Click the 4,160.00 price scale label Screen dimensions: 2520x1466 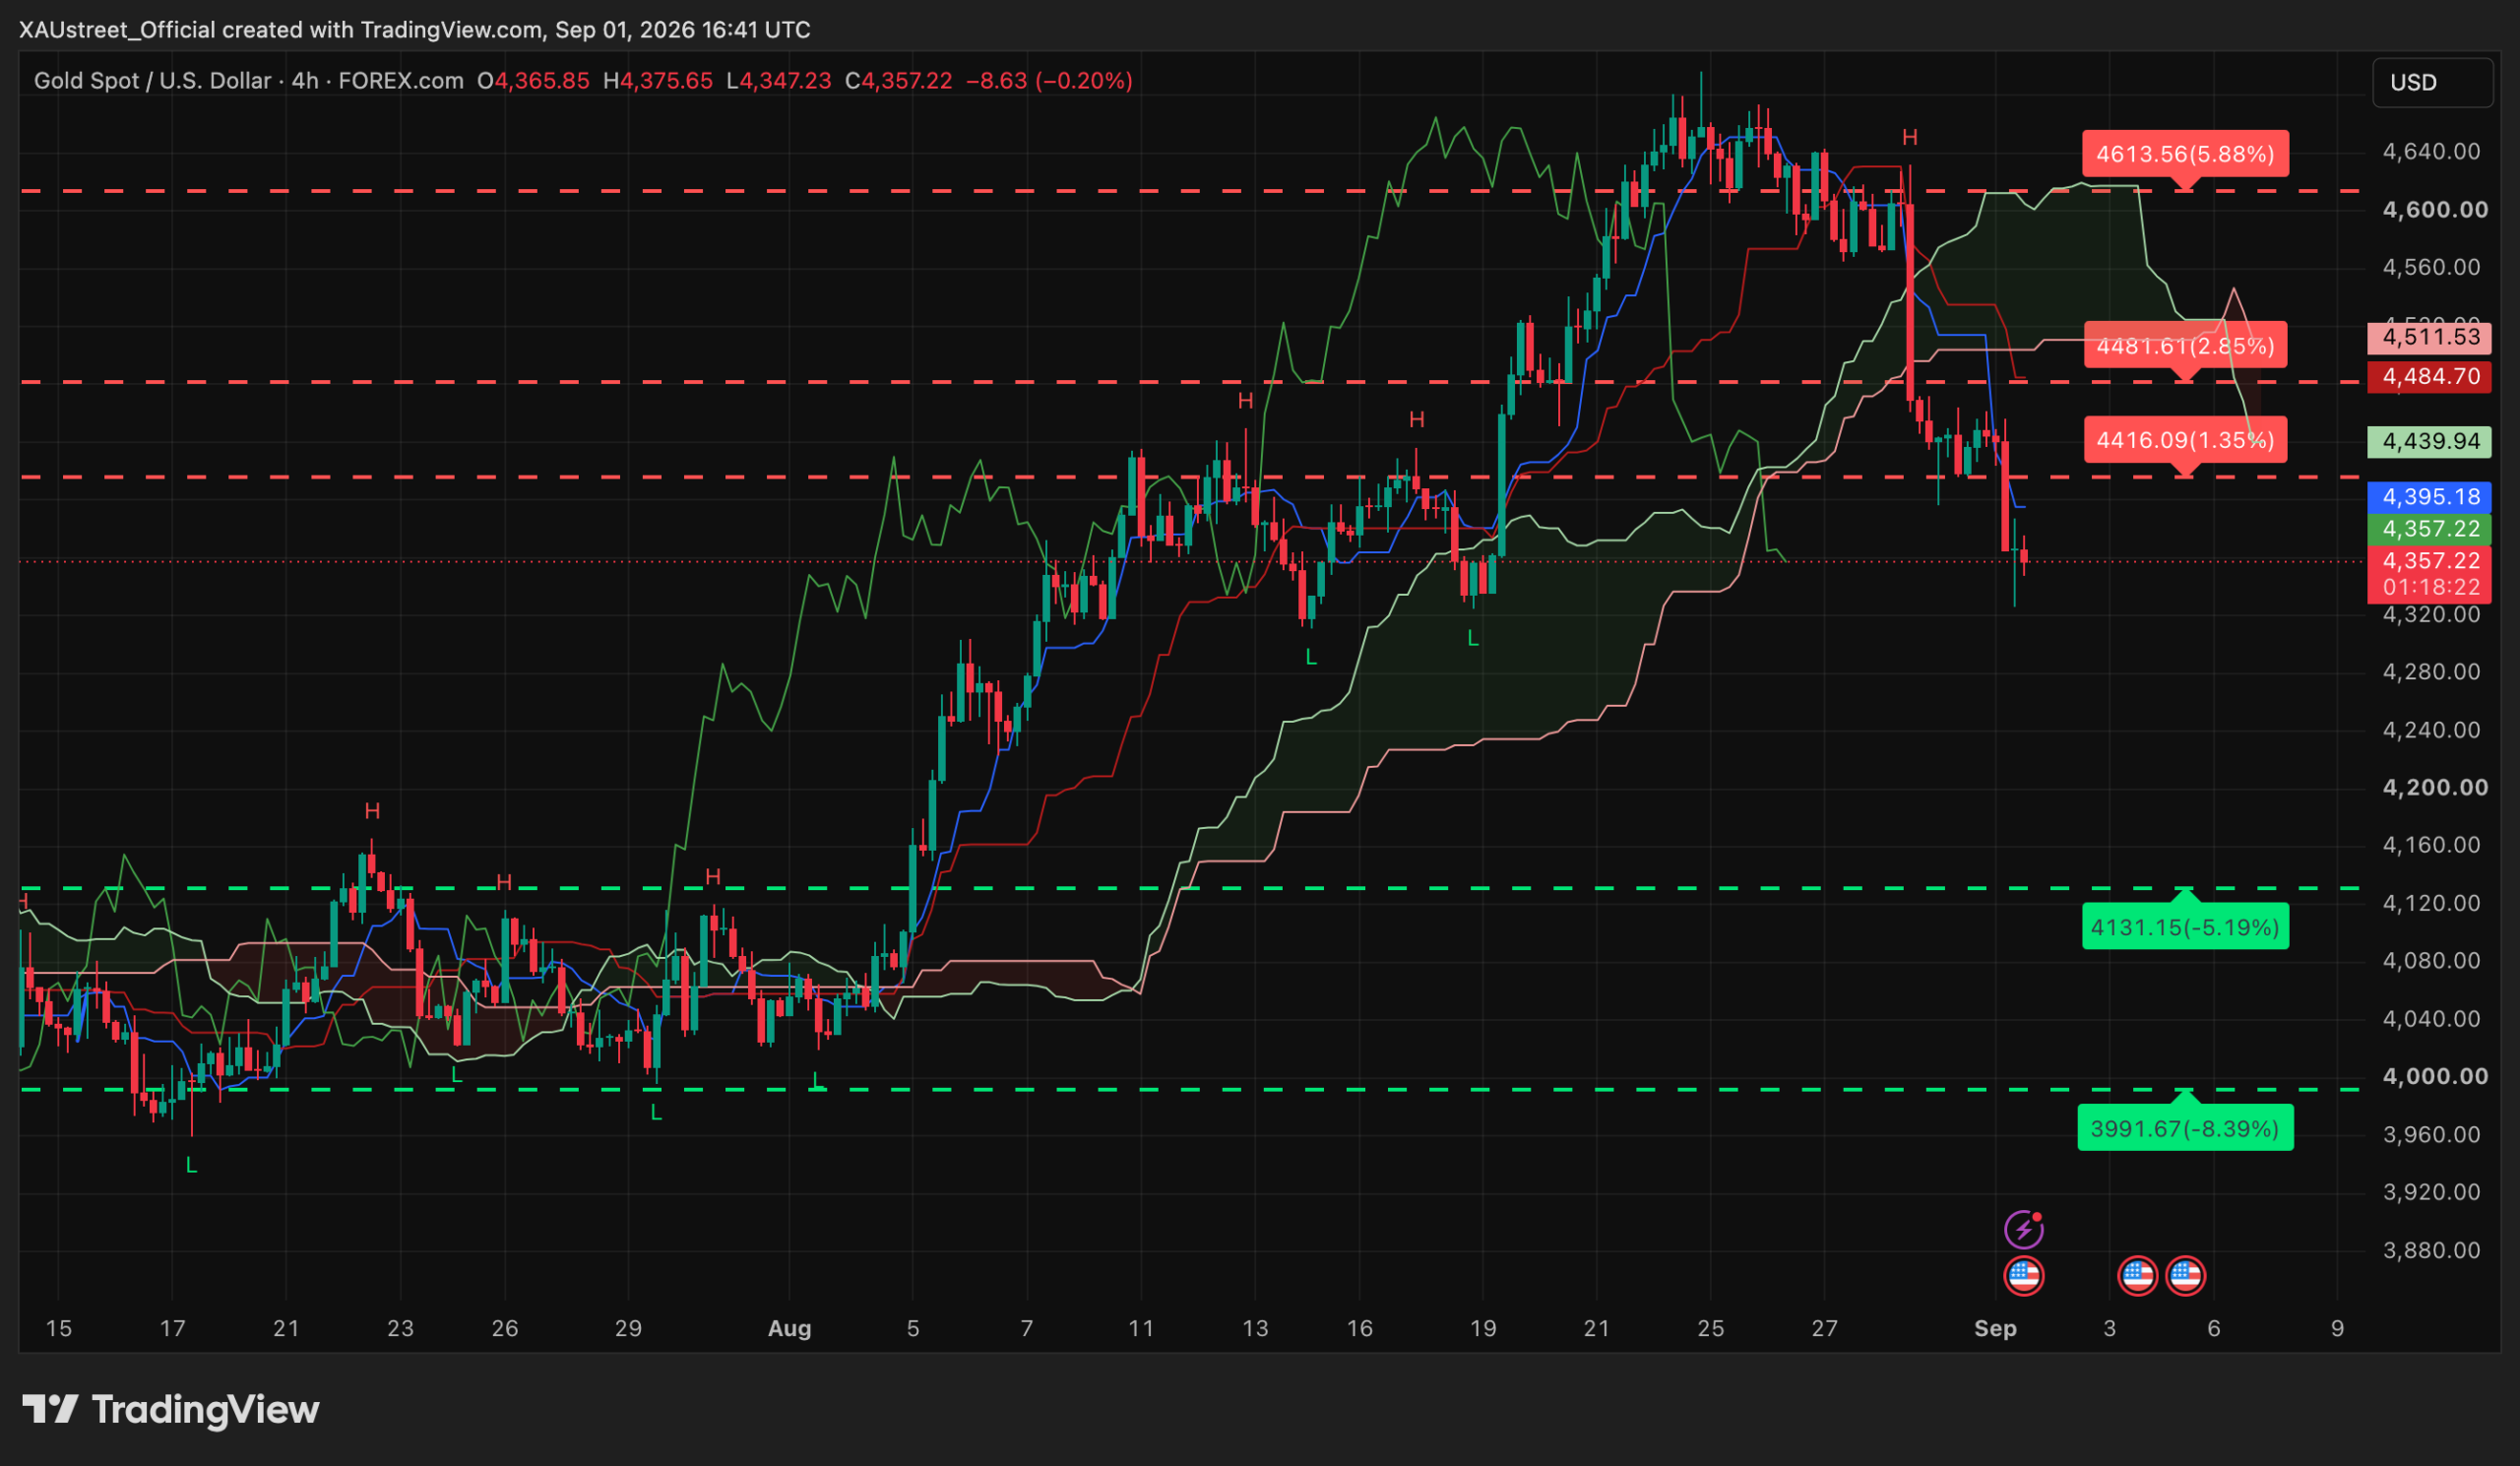pos(2431,846)
